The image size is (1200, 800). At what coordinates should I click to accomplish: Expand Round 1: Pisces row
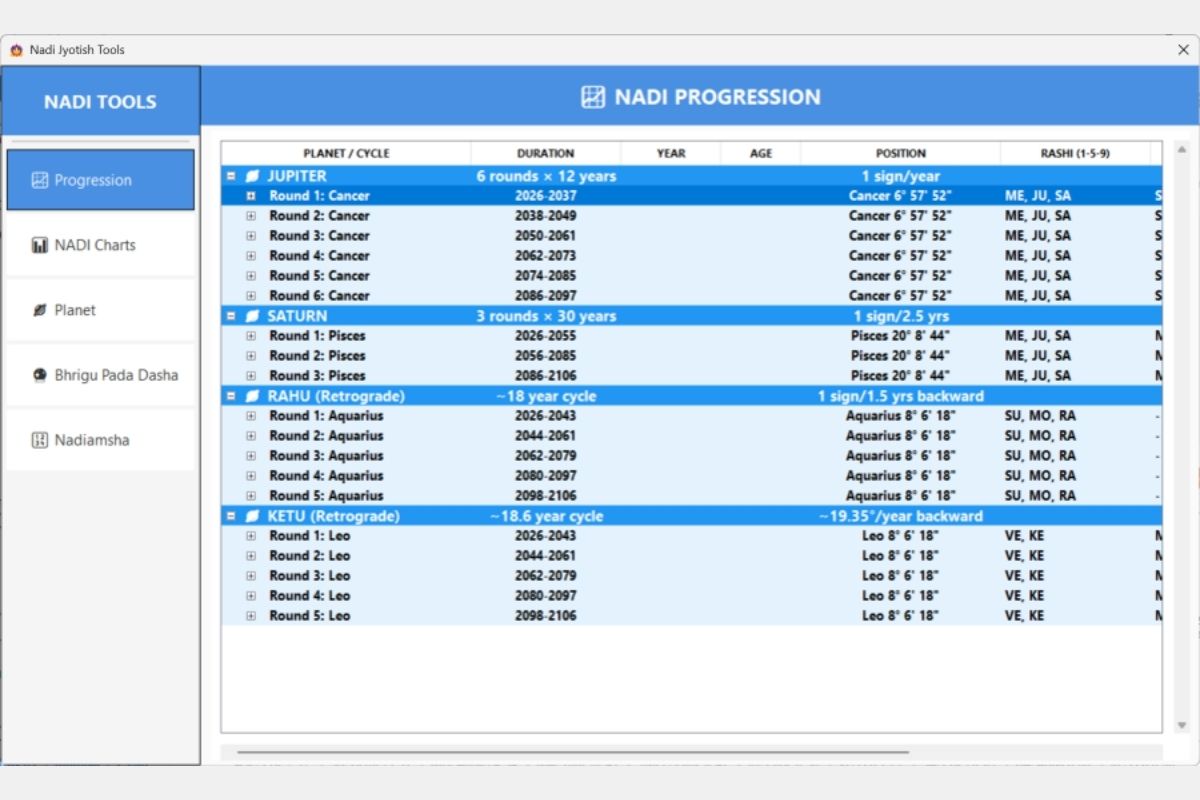pyautogui.click(x=251, y=336)
